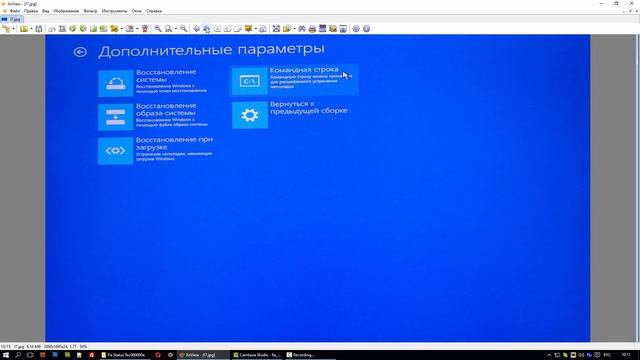This screenshot has width=640, height=360.
Task: Click the Вернуться к предыдущей сборке tile
Action: coord(291,115)
